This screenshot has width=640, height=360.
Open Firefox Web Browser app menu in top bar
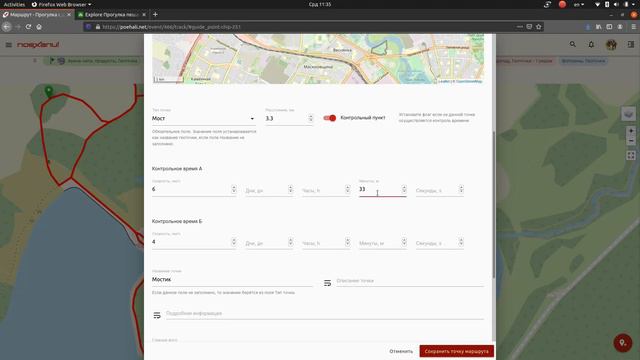click(x=61, y=4)
